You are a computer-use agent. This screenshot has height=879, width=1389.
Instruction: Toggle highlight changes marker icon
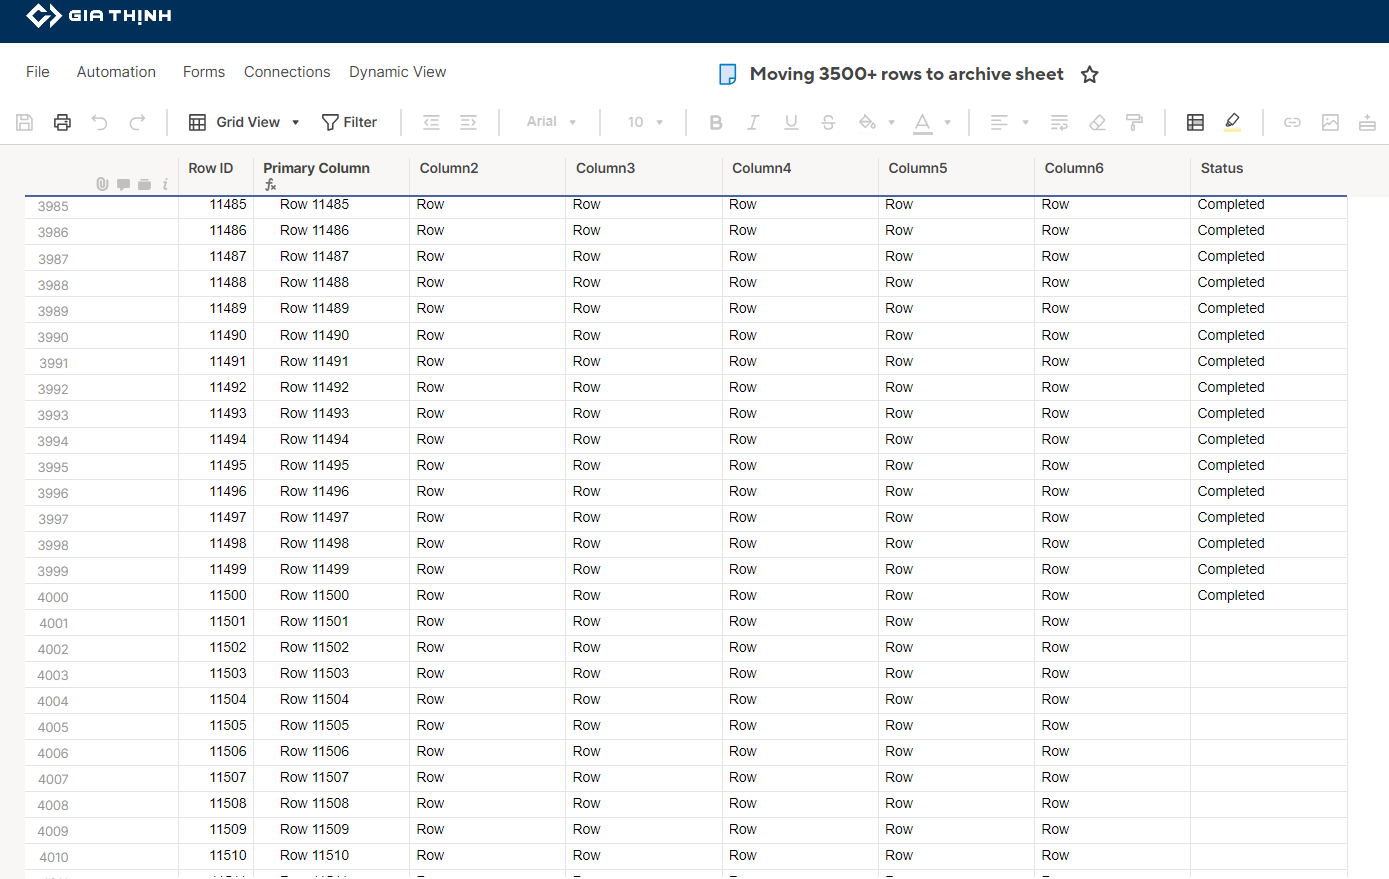click(1232, 122)
